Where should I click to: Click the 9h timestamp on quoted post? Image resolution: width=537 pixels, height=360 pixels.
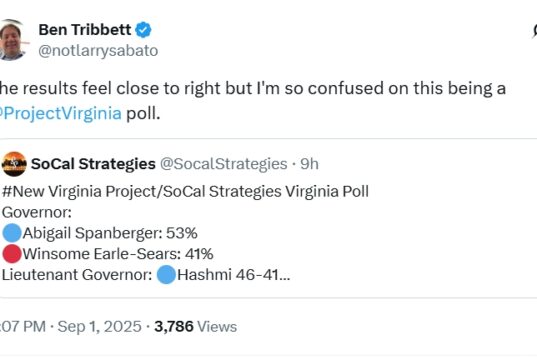(x=309, y=164)
